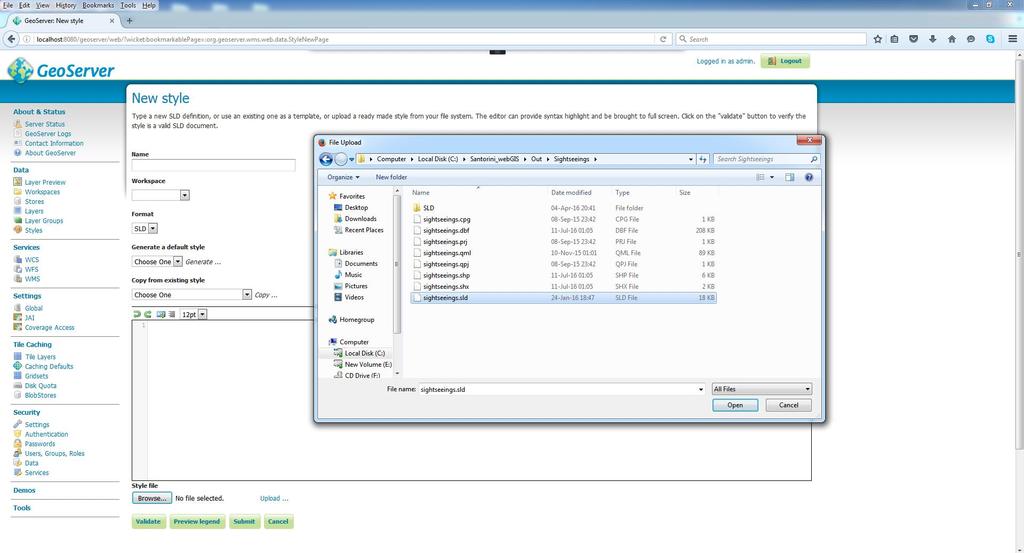The width and height of the screenshot is (1024, 553).
Task: Open the View menu in the menu bar
Action: tap(42, 5)
